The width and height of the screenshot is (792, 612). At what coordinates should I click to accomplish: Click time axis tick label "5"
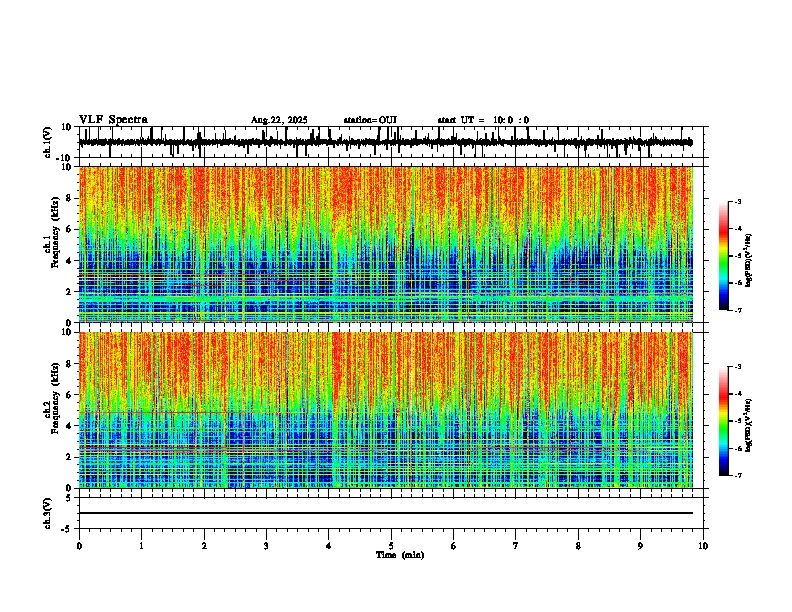(x=391, y=546)
